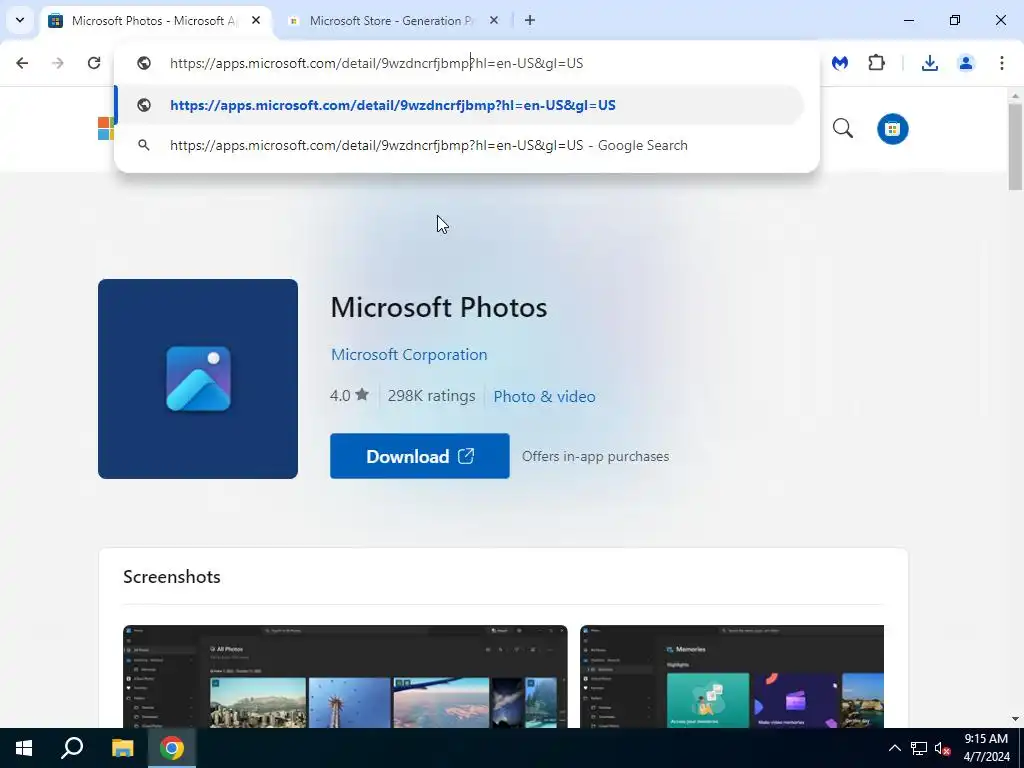The height and width of the screenshot is (768, 1024).
Task: Close the Microsoft Store tab
Action: pyautogui.click(x=494, y=20)
